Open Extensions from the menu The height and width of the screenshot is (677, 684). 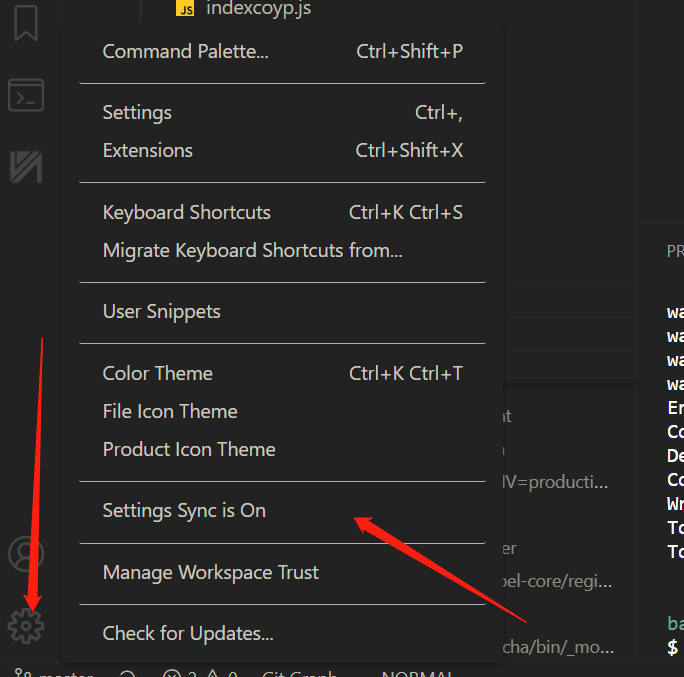point(148,151)
